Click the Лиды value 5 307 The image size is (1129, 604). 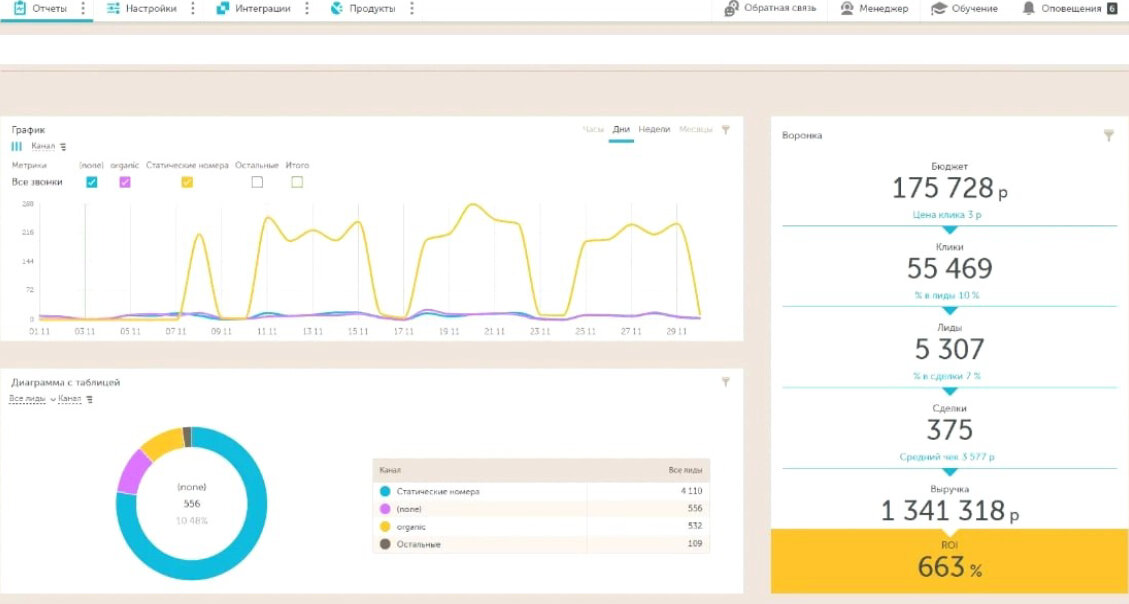(949, 350)
